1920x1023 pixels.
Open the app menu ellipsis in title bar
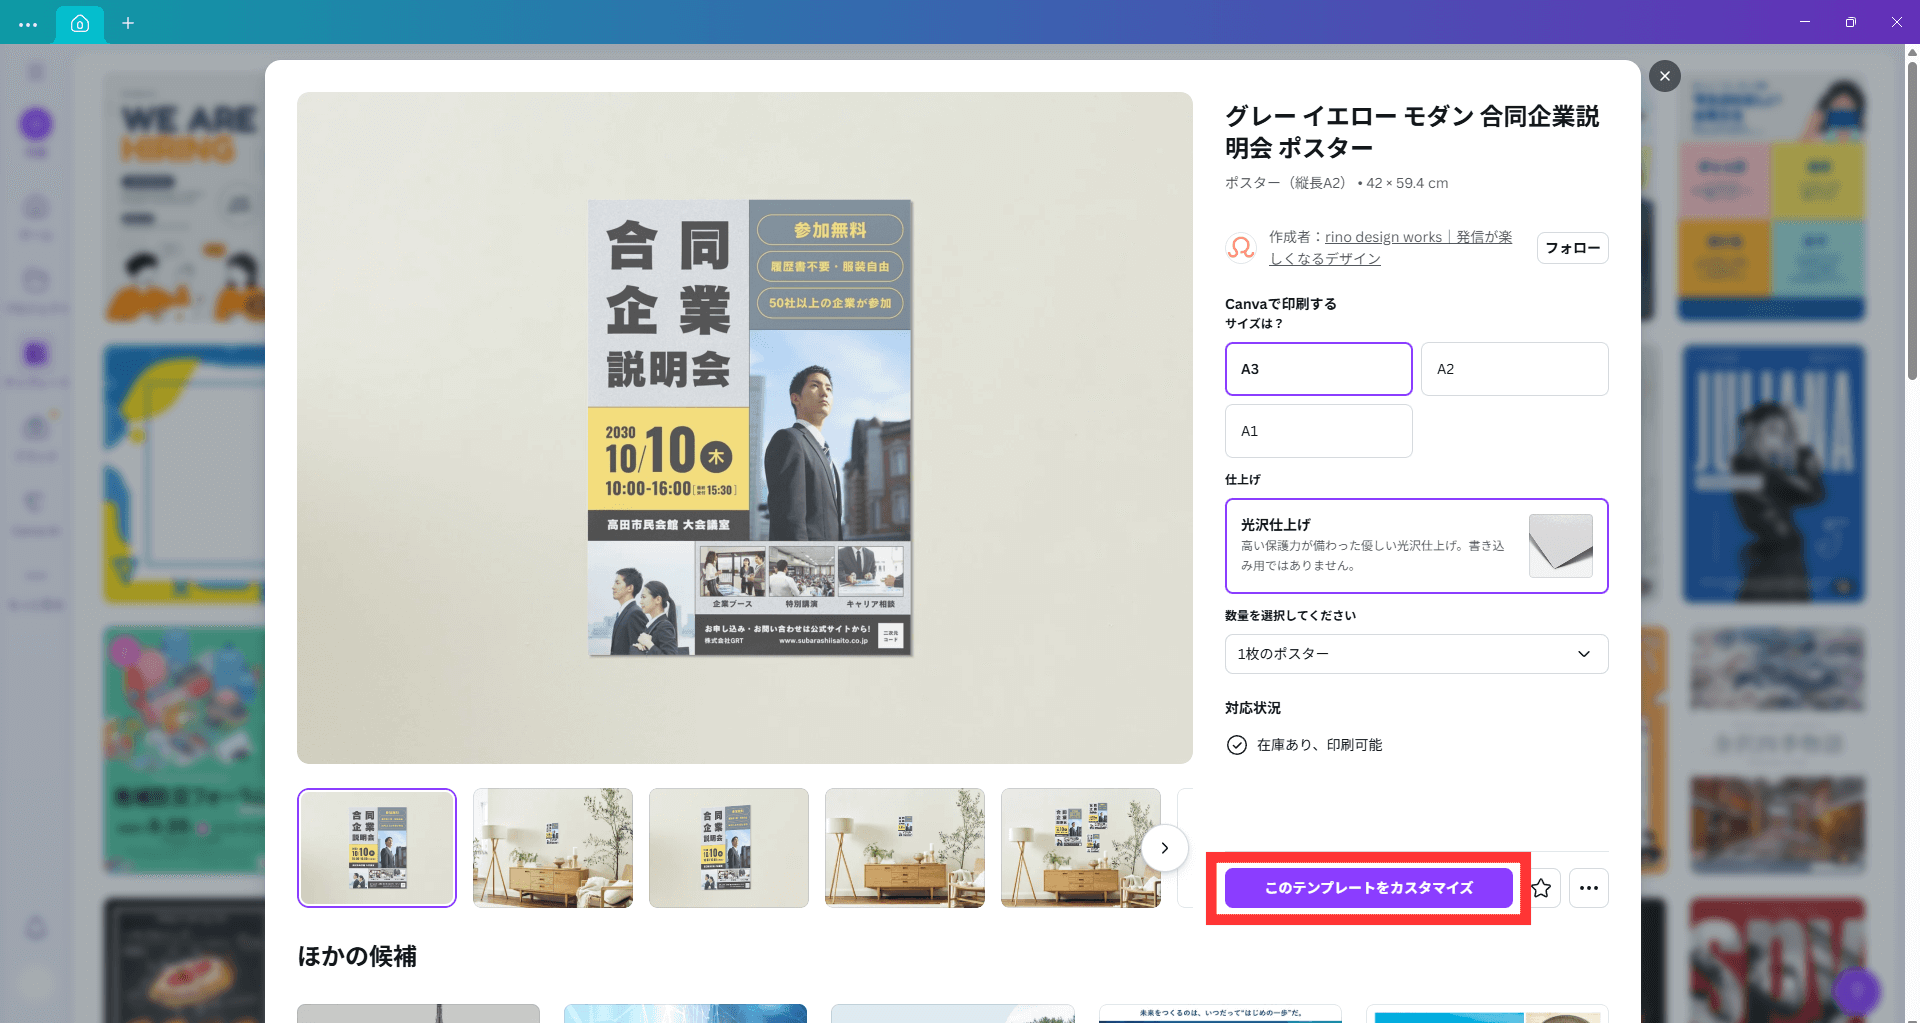[28, 24]
